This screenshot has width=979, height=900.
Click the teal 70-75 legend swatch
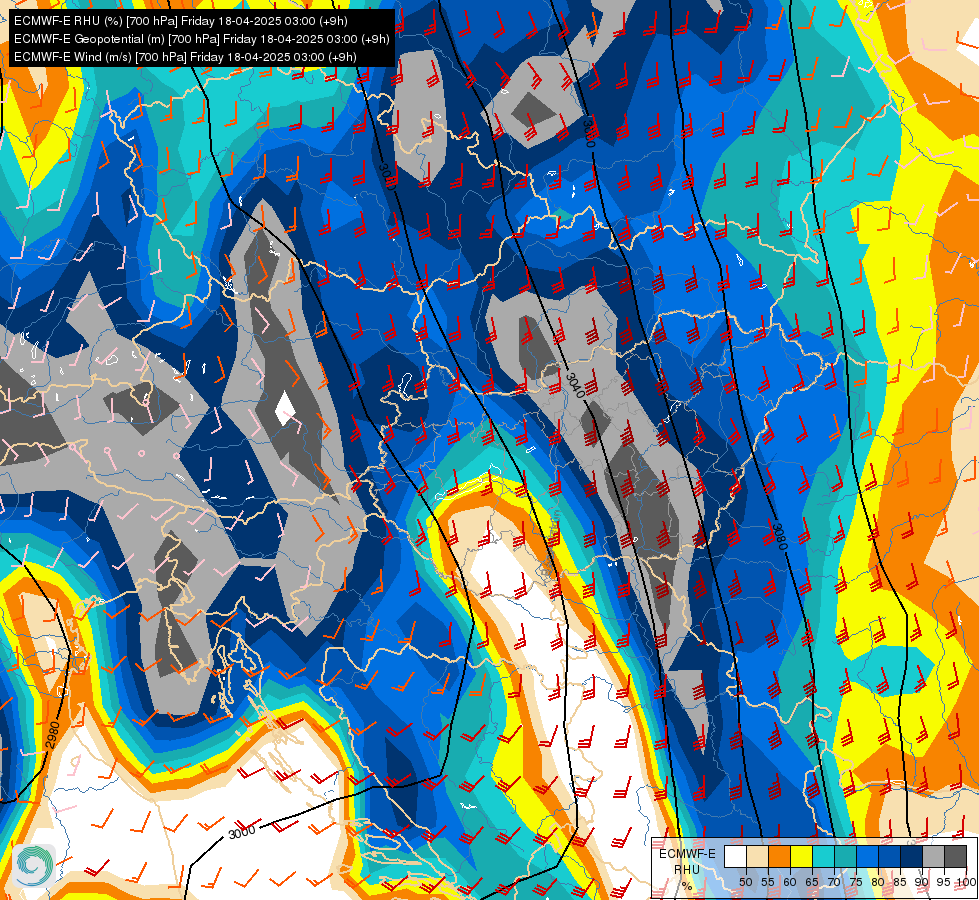coord(845,856)
